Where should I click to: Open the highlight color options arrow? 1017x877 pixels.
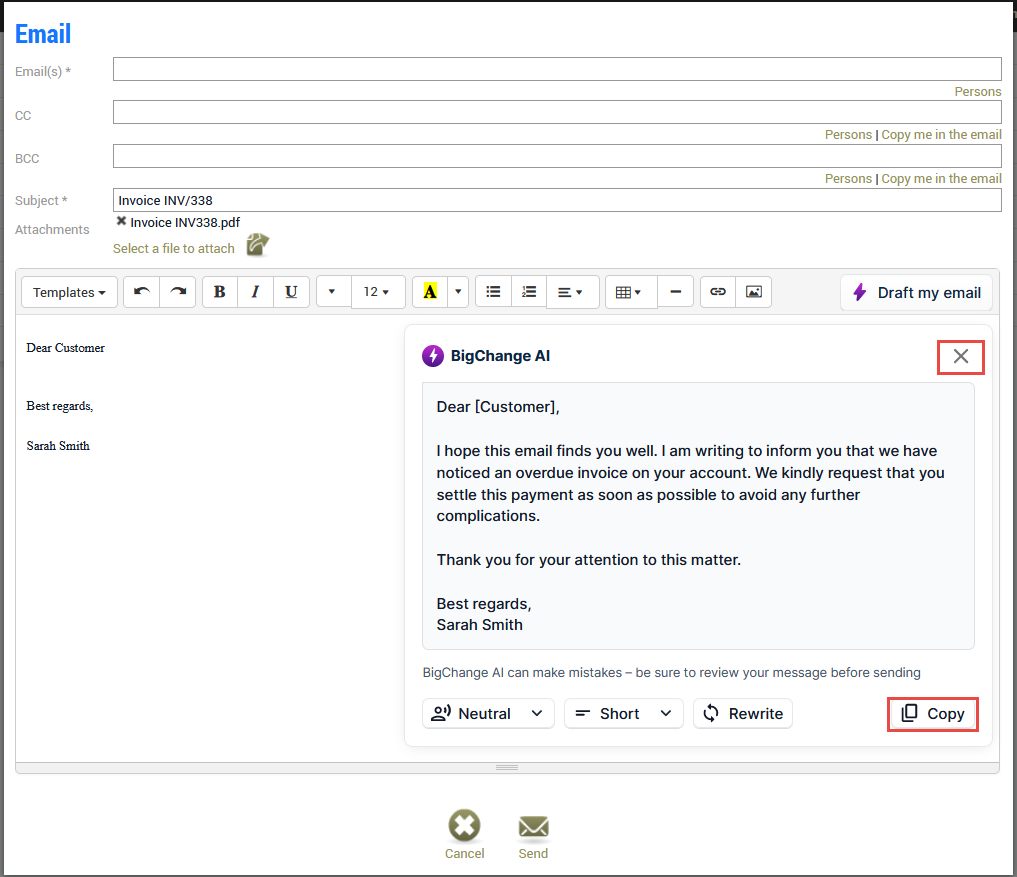point(458,292)
